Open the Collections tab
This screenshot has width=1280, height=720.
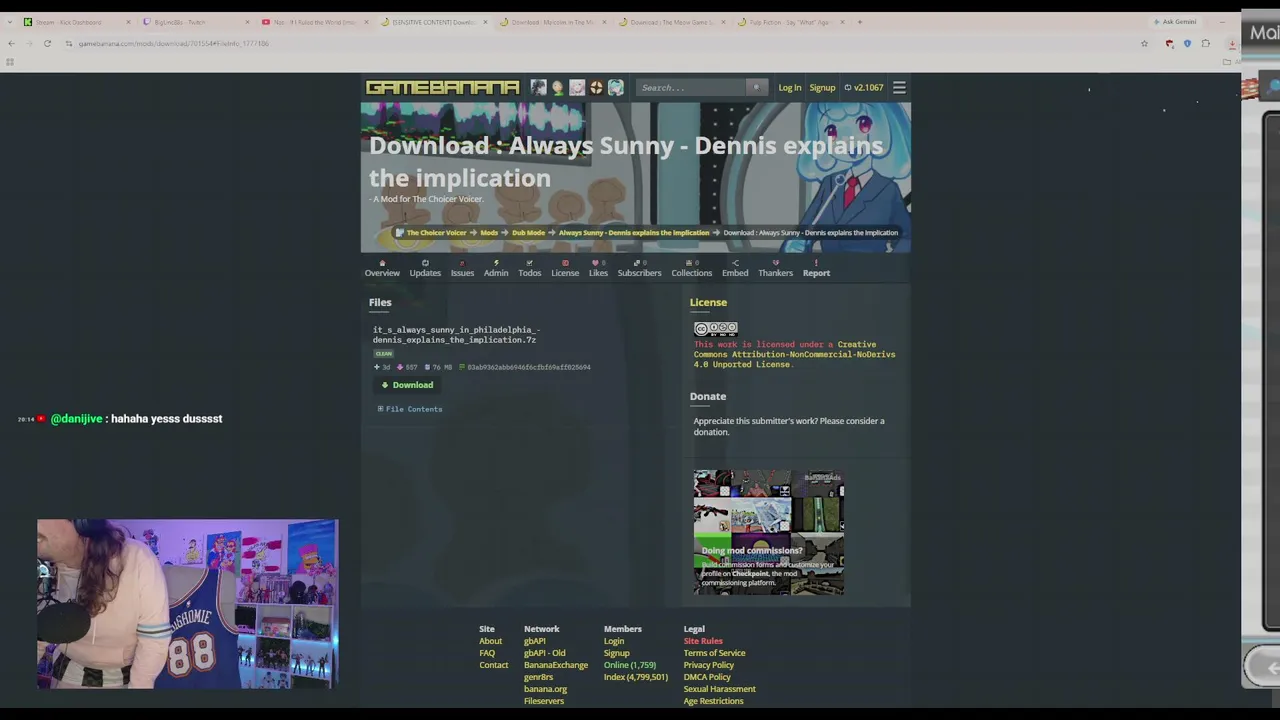[x=692, y=268]
